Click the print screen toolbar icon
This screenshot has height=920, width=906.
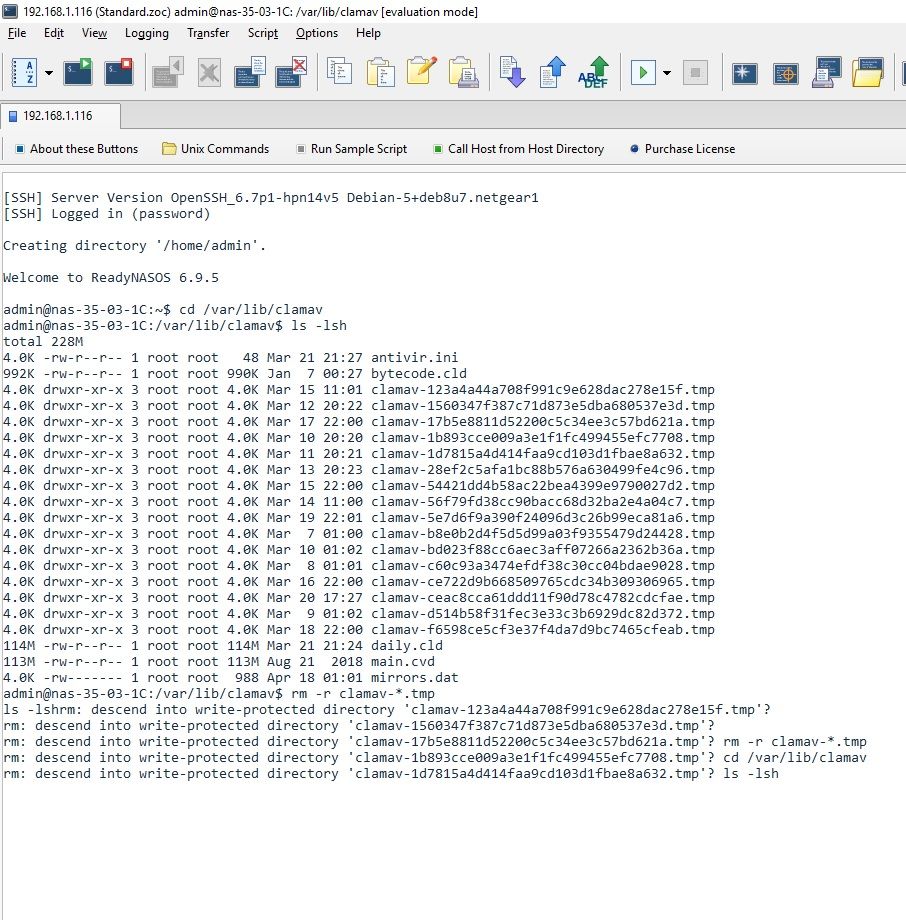827,73
